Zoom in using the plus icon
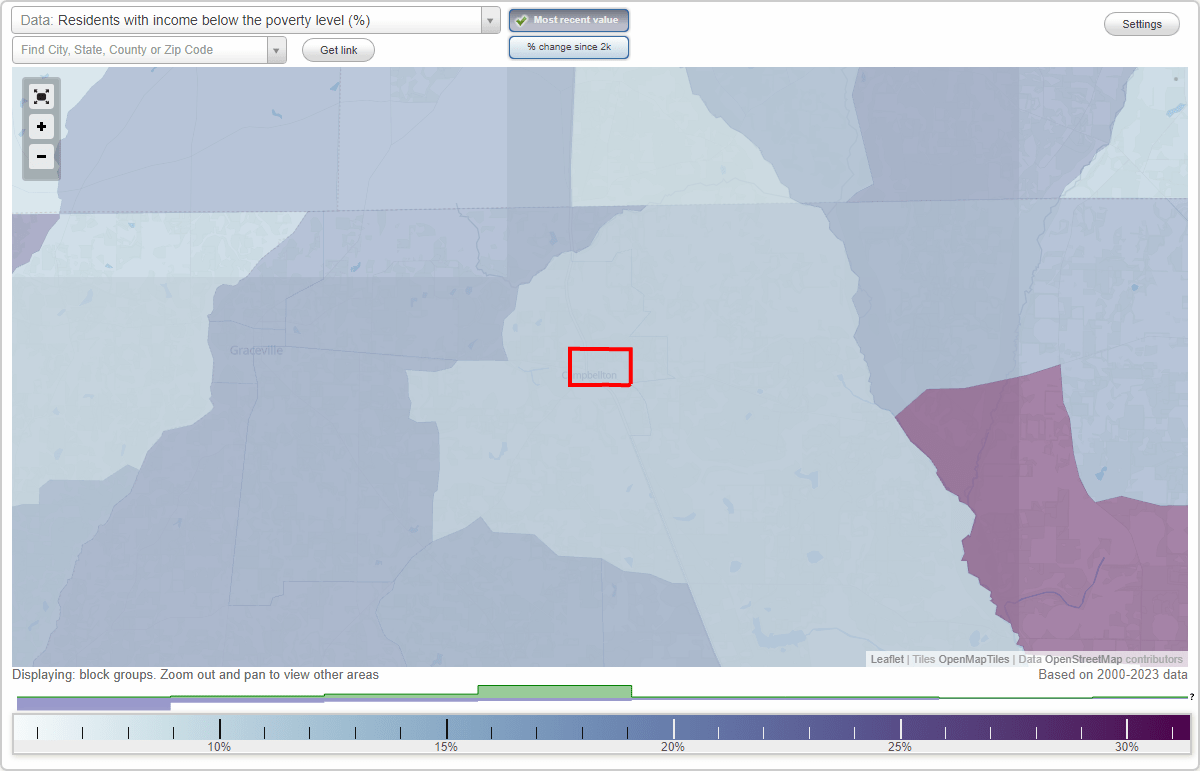This screenshot has height=771, width=1200. [41, 127]
